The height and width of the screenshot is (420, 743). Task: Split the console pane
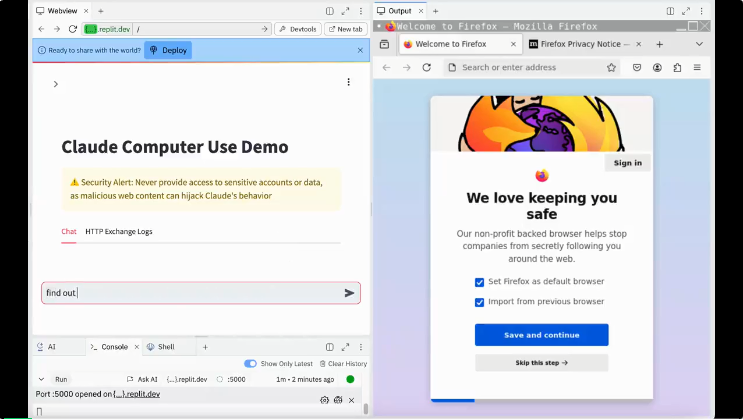click(x=330, y=347)
